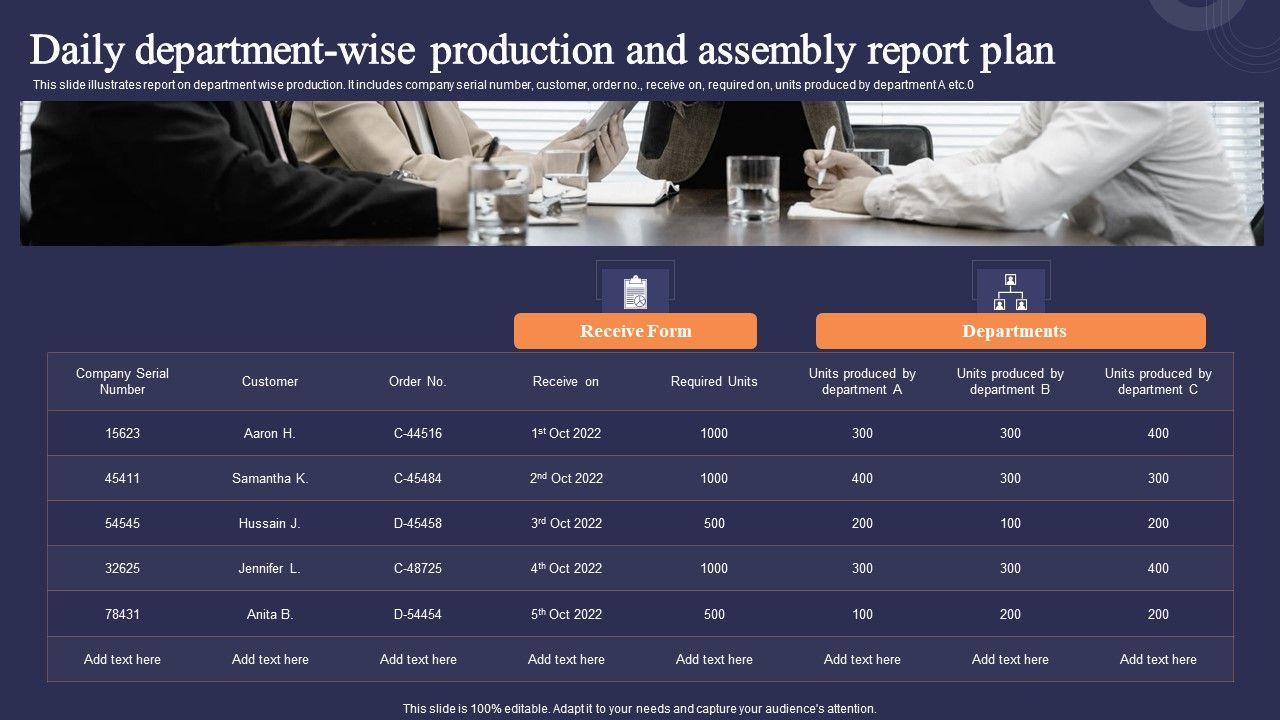The height and width of the screenshot is (720, 1280).
Task: Click department C value 400 for Jennifer L.
Action: tap(1158, 568)
